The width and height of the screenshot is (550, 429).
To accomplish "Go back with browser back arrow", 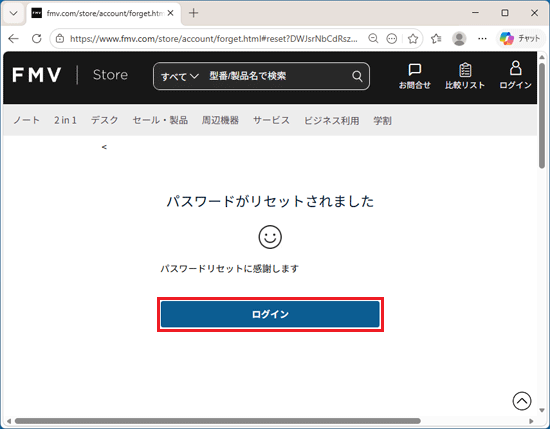I will pos(14,38).
